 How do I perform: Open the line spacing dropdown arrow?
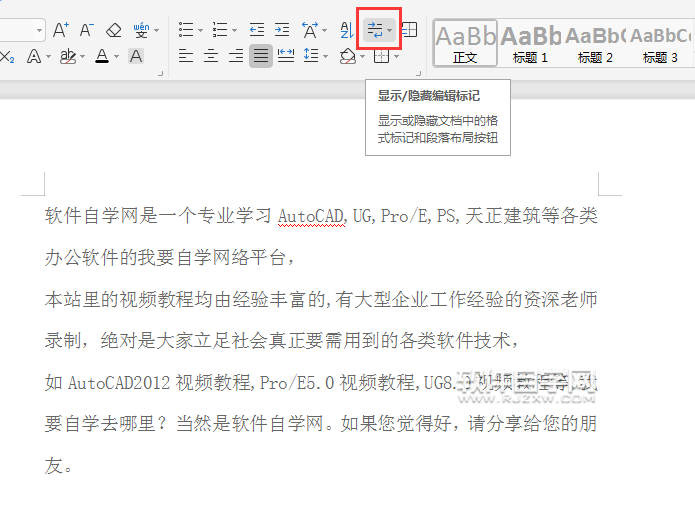tap(325, 57)
